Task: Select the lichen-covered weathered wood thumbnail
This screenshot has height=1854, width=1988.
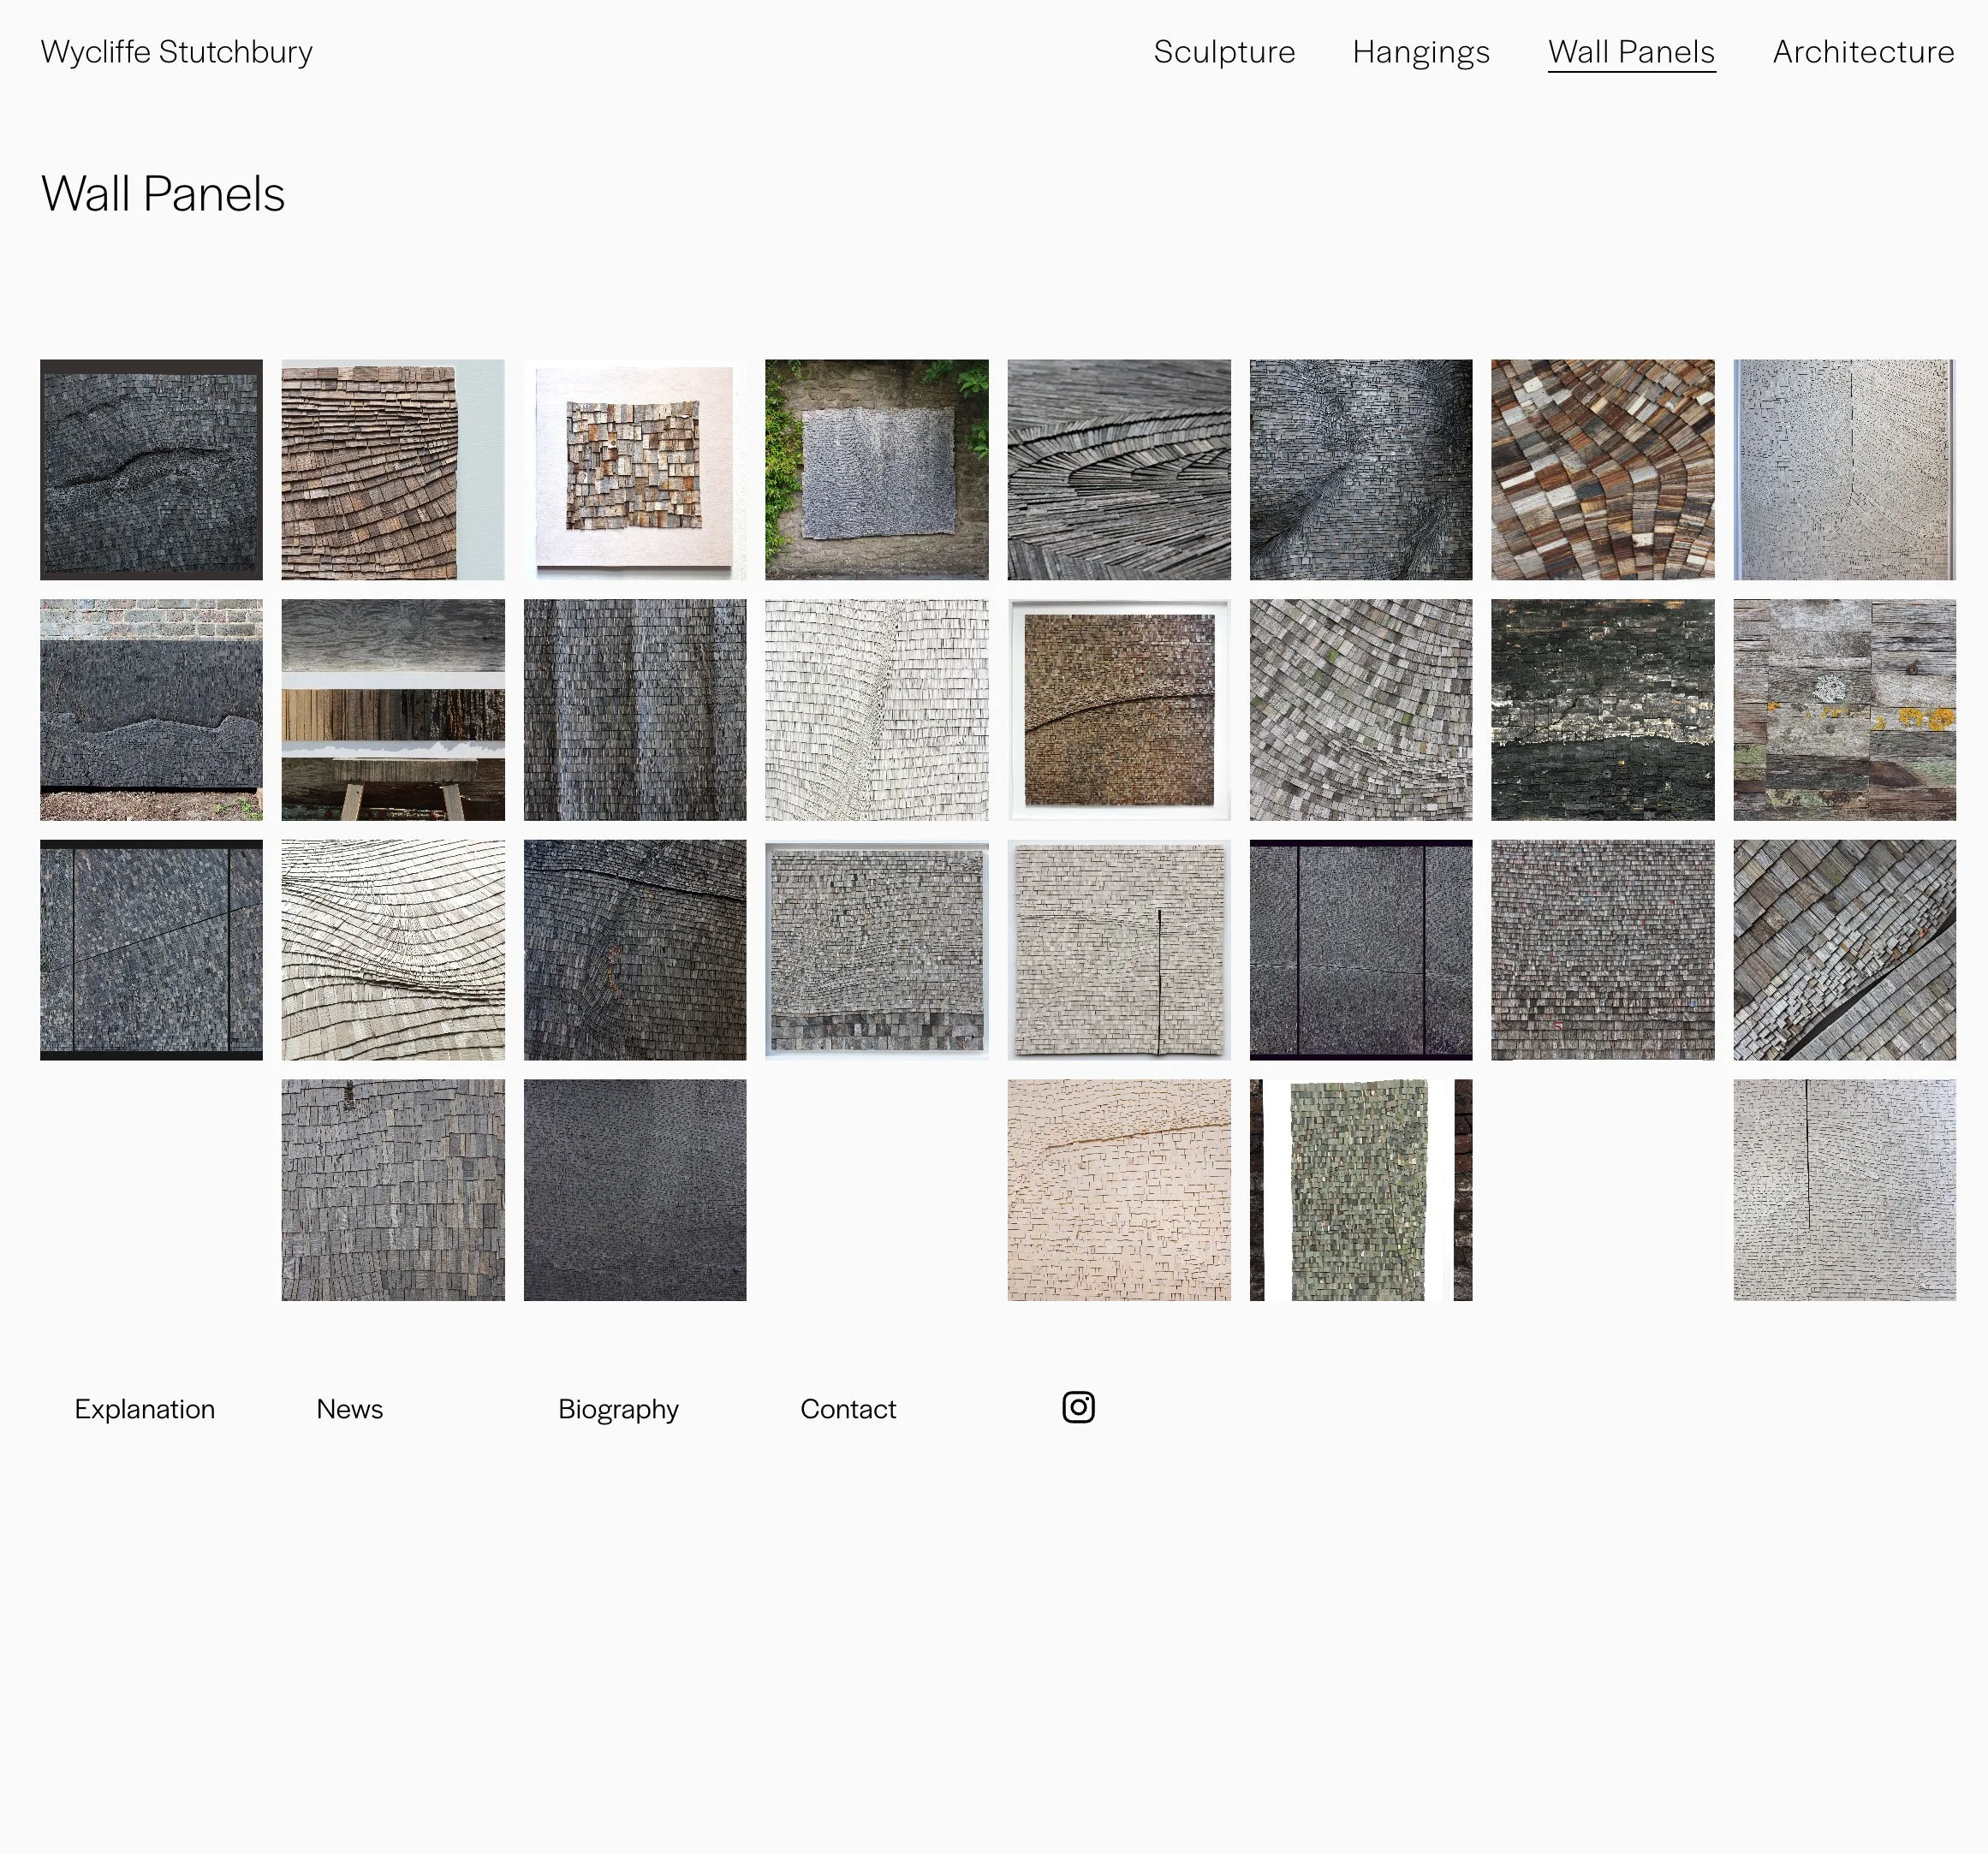Action: (1844, 710)
